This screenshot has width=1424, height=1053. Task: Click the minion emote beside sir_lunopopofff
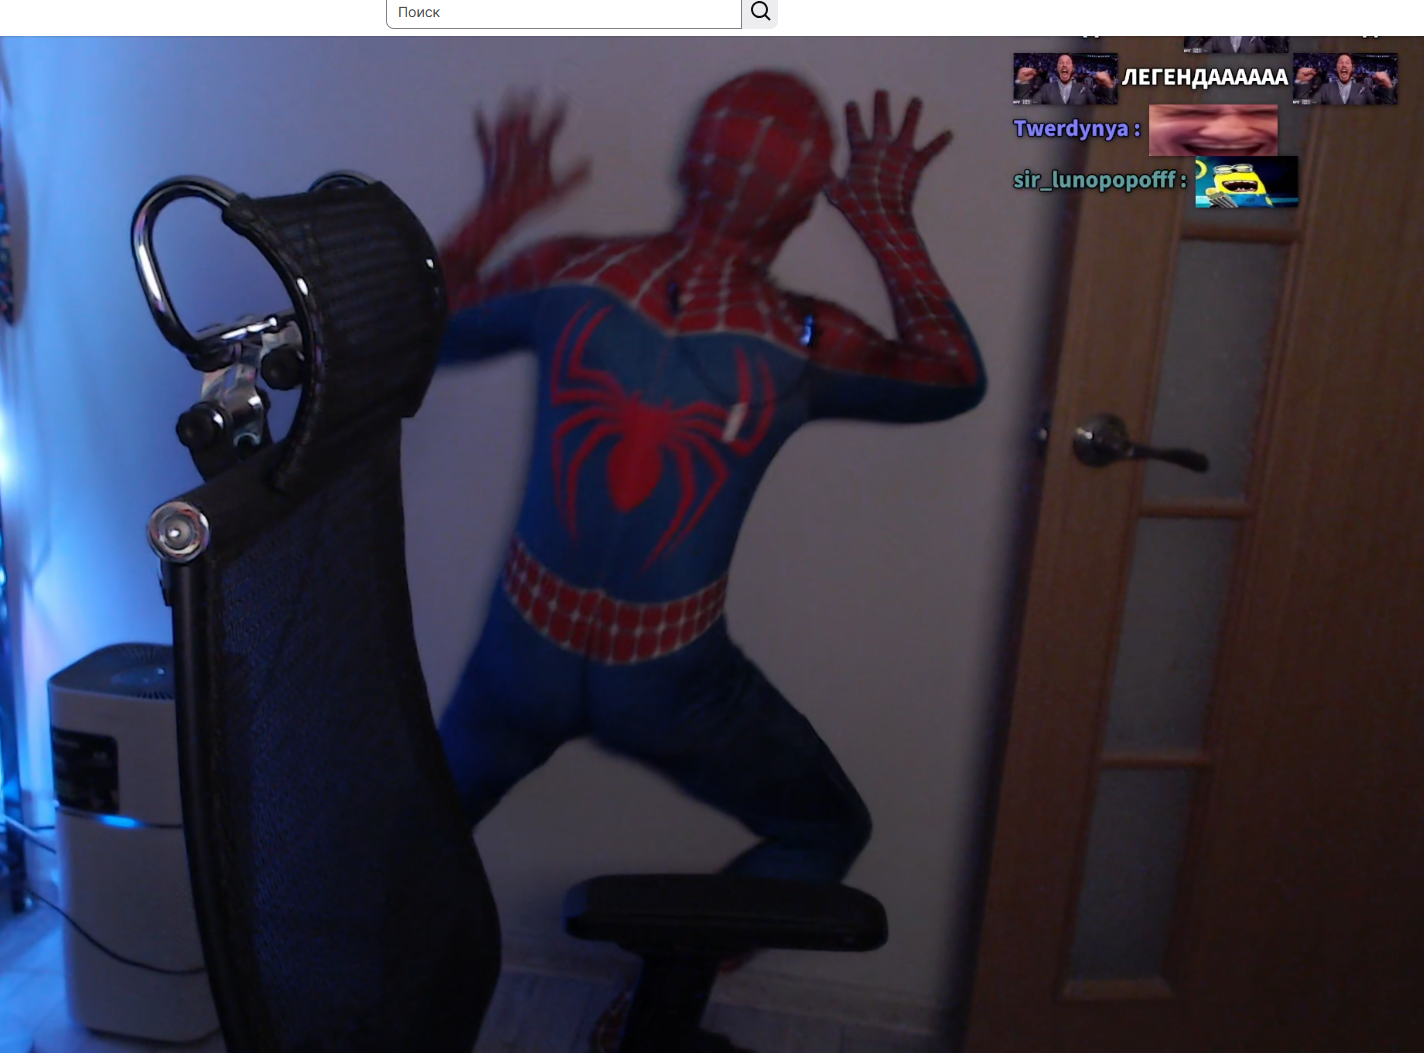1246,182
